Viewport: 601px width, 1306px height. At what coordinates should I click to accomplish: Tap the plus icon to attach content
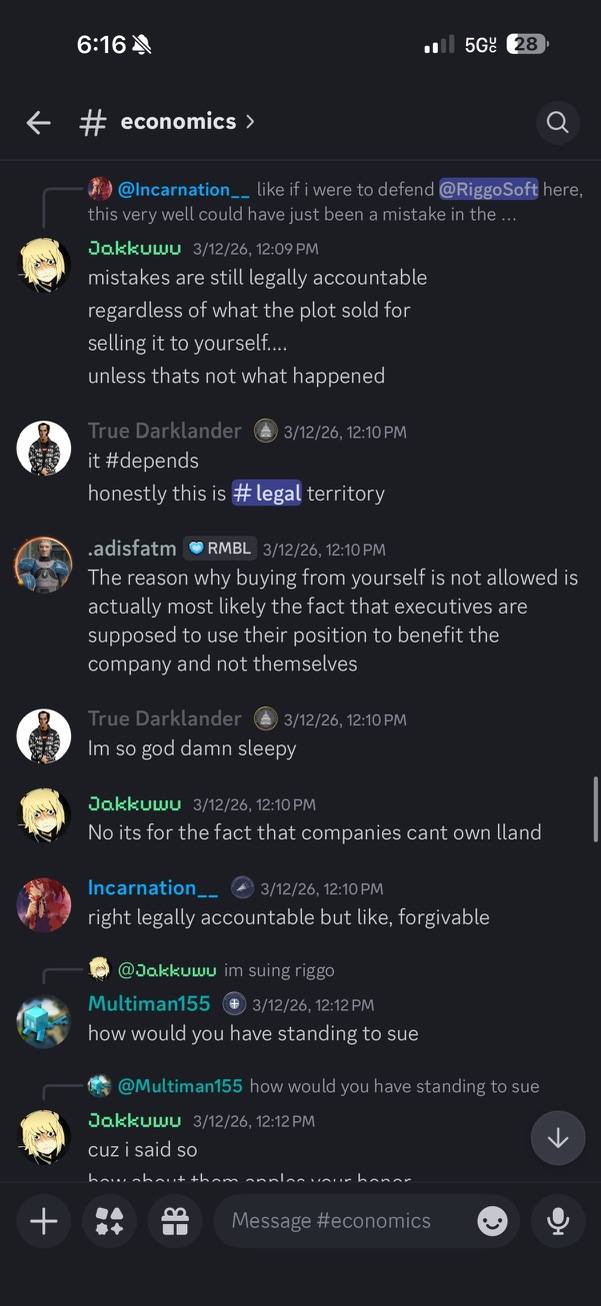point(43,1221)
